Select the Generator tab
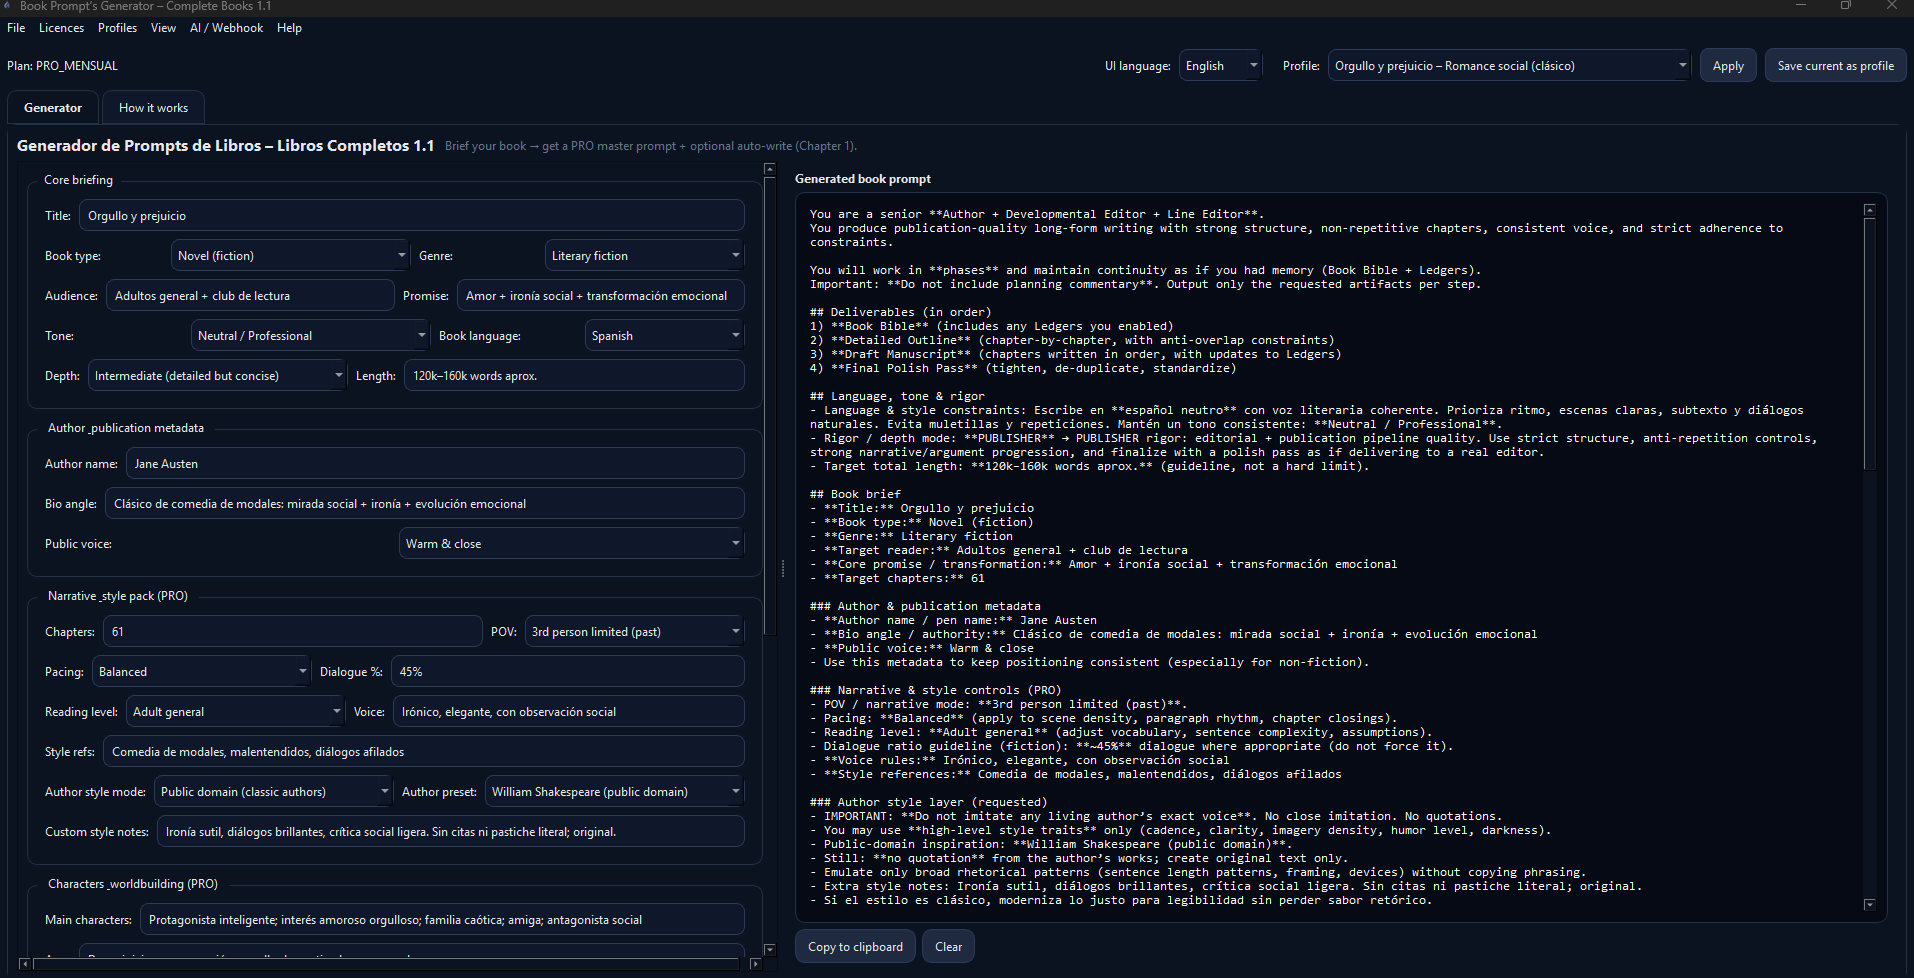 [x=52, y=107]
